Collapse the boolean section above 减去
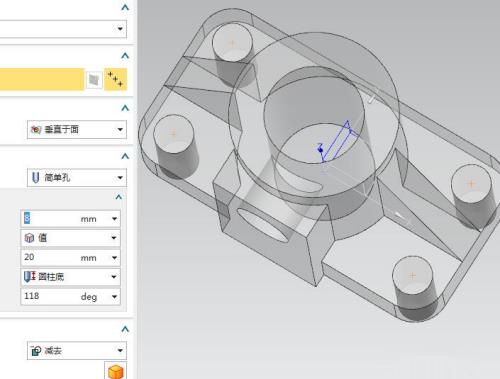This screenshot has height=379, width=500. [125, 329]
